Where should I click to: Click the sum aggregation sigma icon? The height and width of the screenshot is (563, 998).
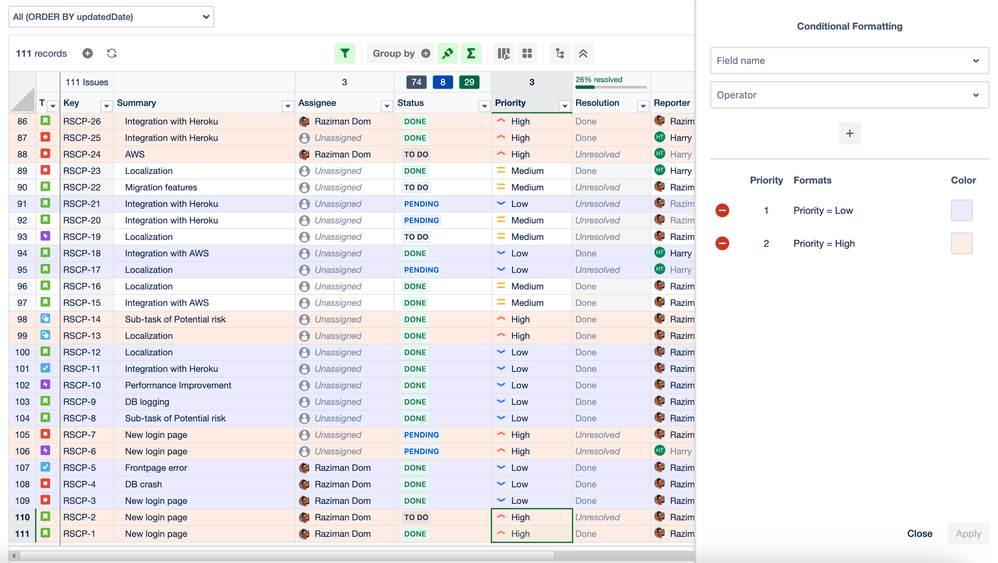471,54
